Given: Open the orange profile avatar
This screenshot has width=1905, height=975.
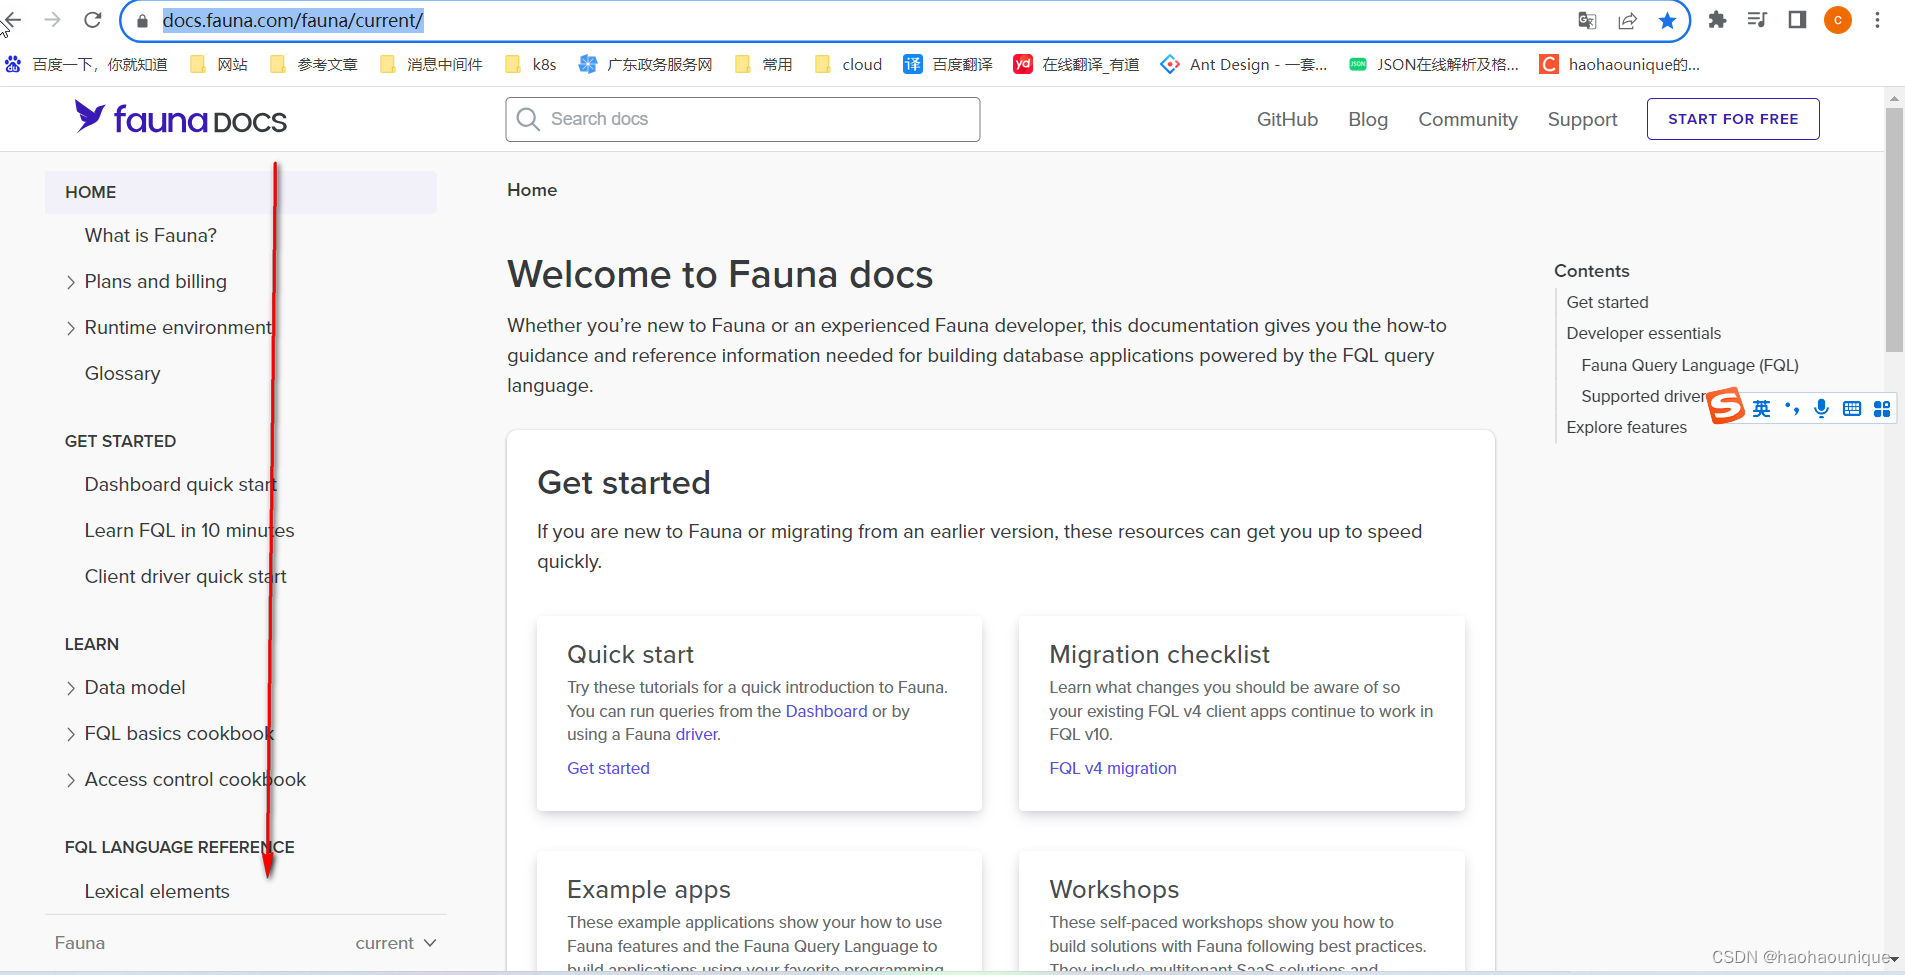Looking at the screenshot, I should click(1838, 20).
